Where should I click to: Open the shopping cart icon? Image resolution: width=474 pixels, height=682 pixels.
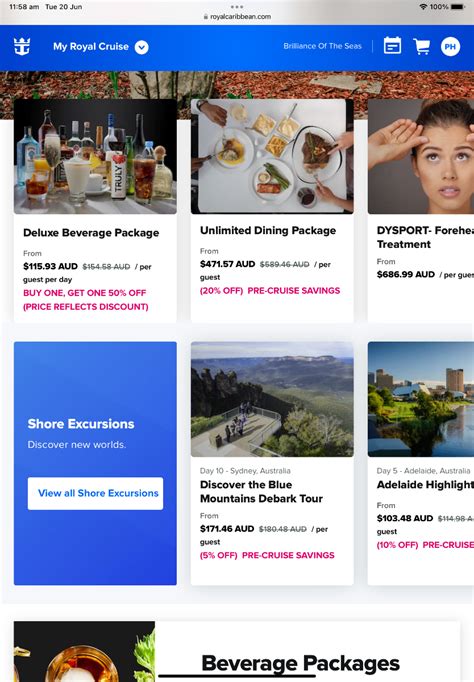(421, 46)
